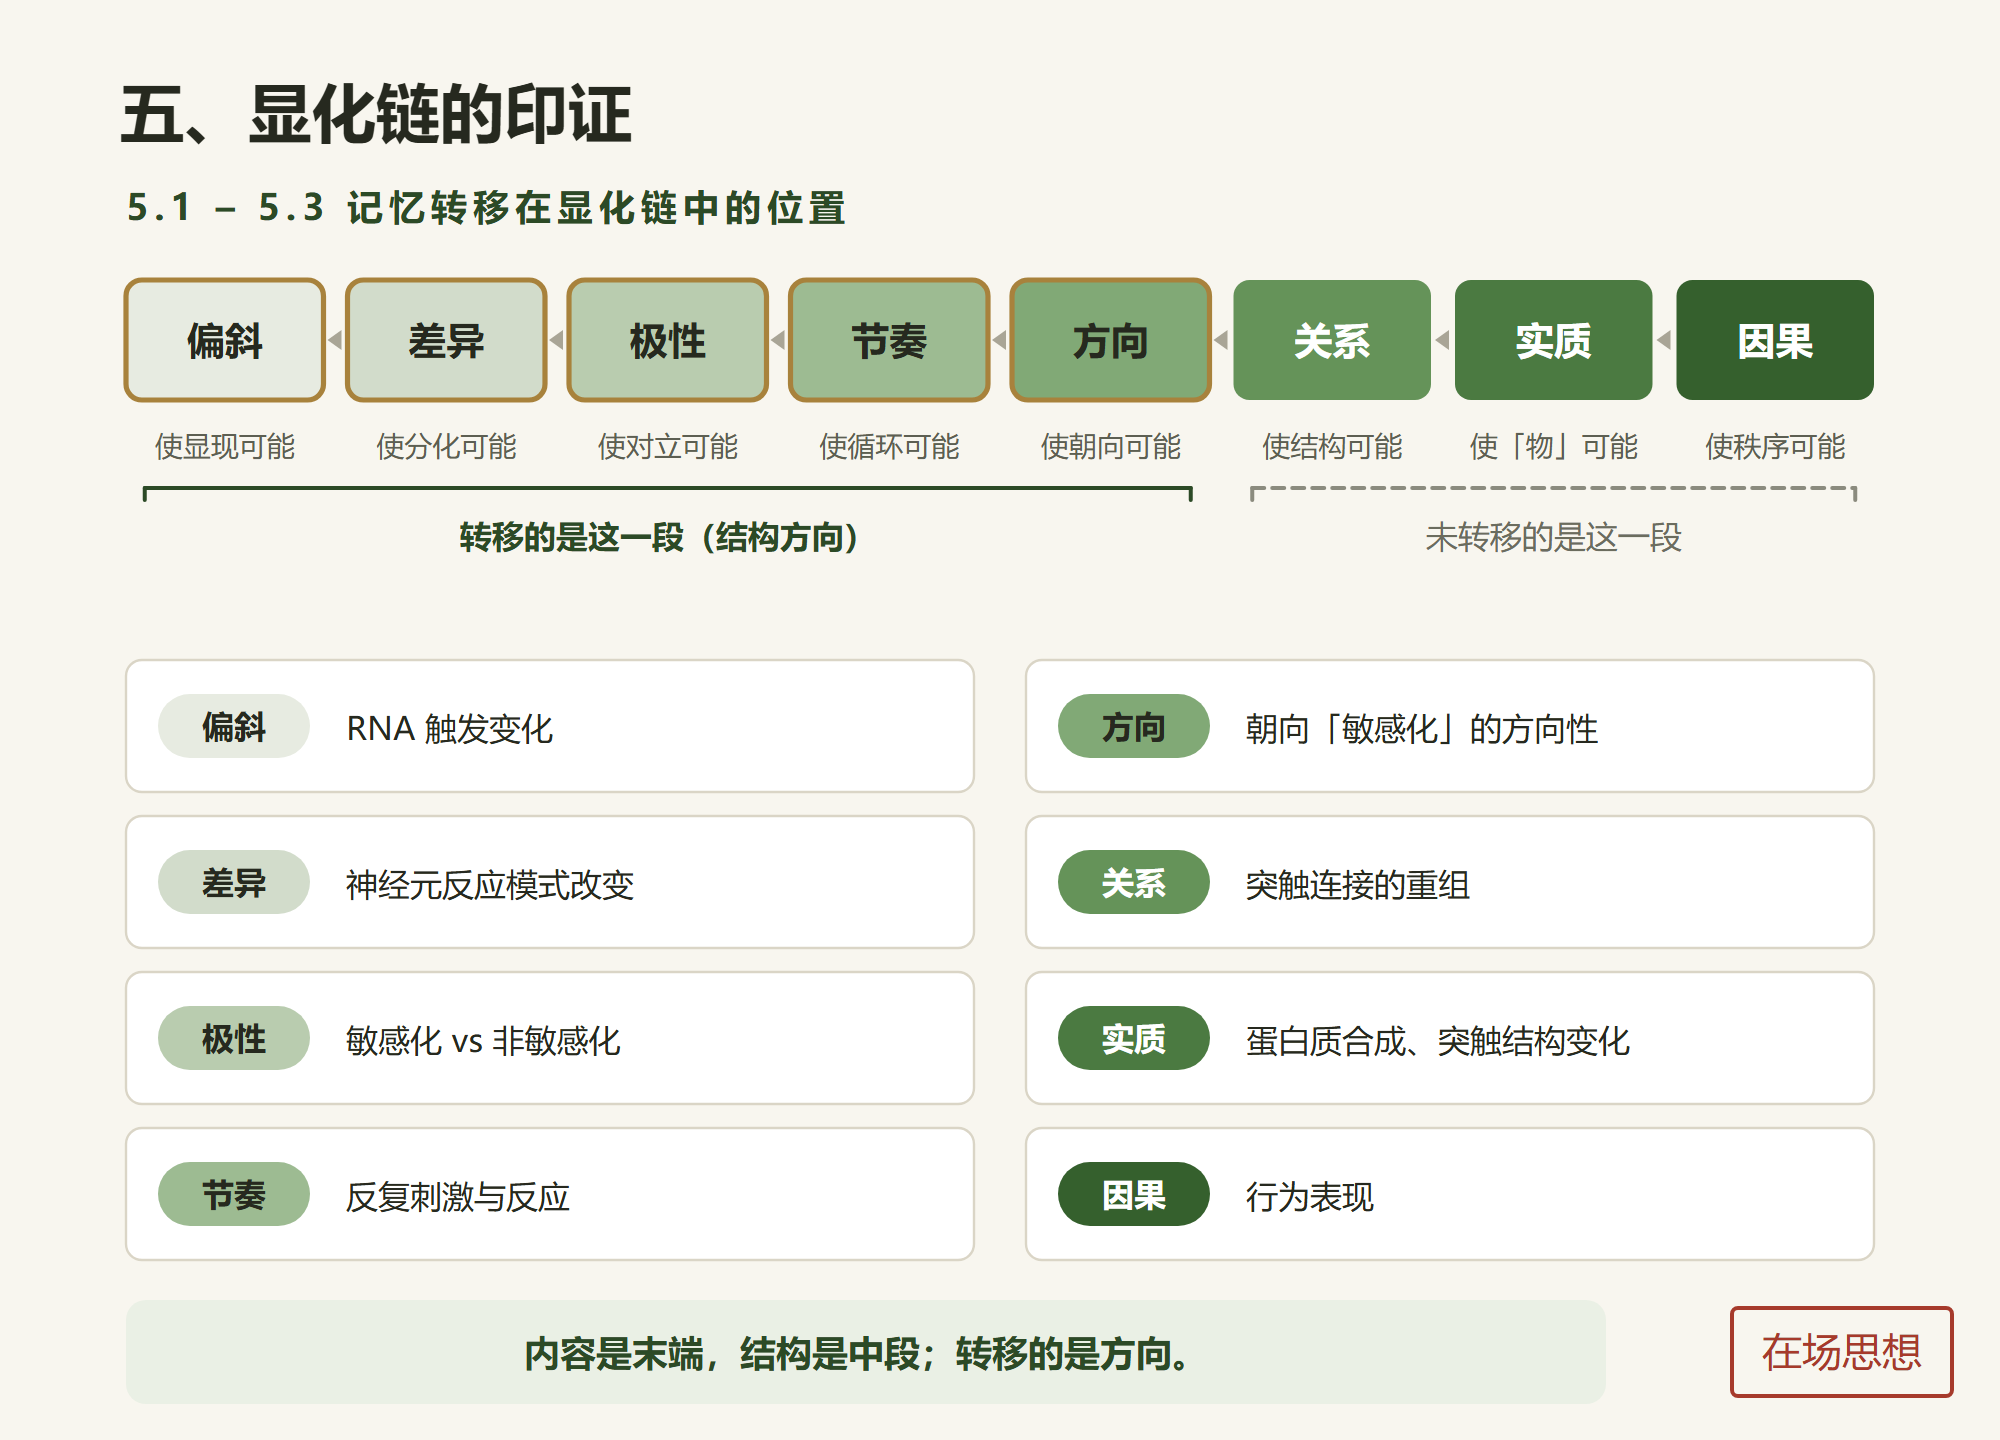Click the 偏斜 box in the chain diagram
Viewport: 2000px width, 1440px height.
click(225, 340)
